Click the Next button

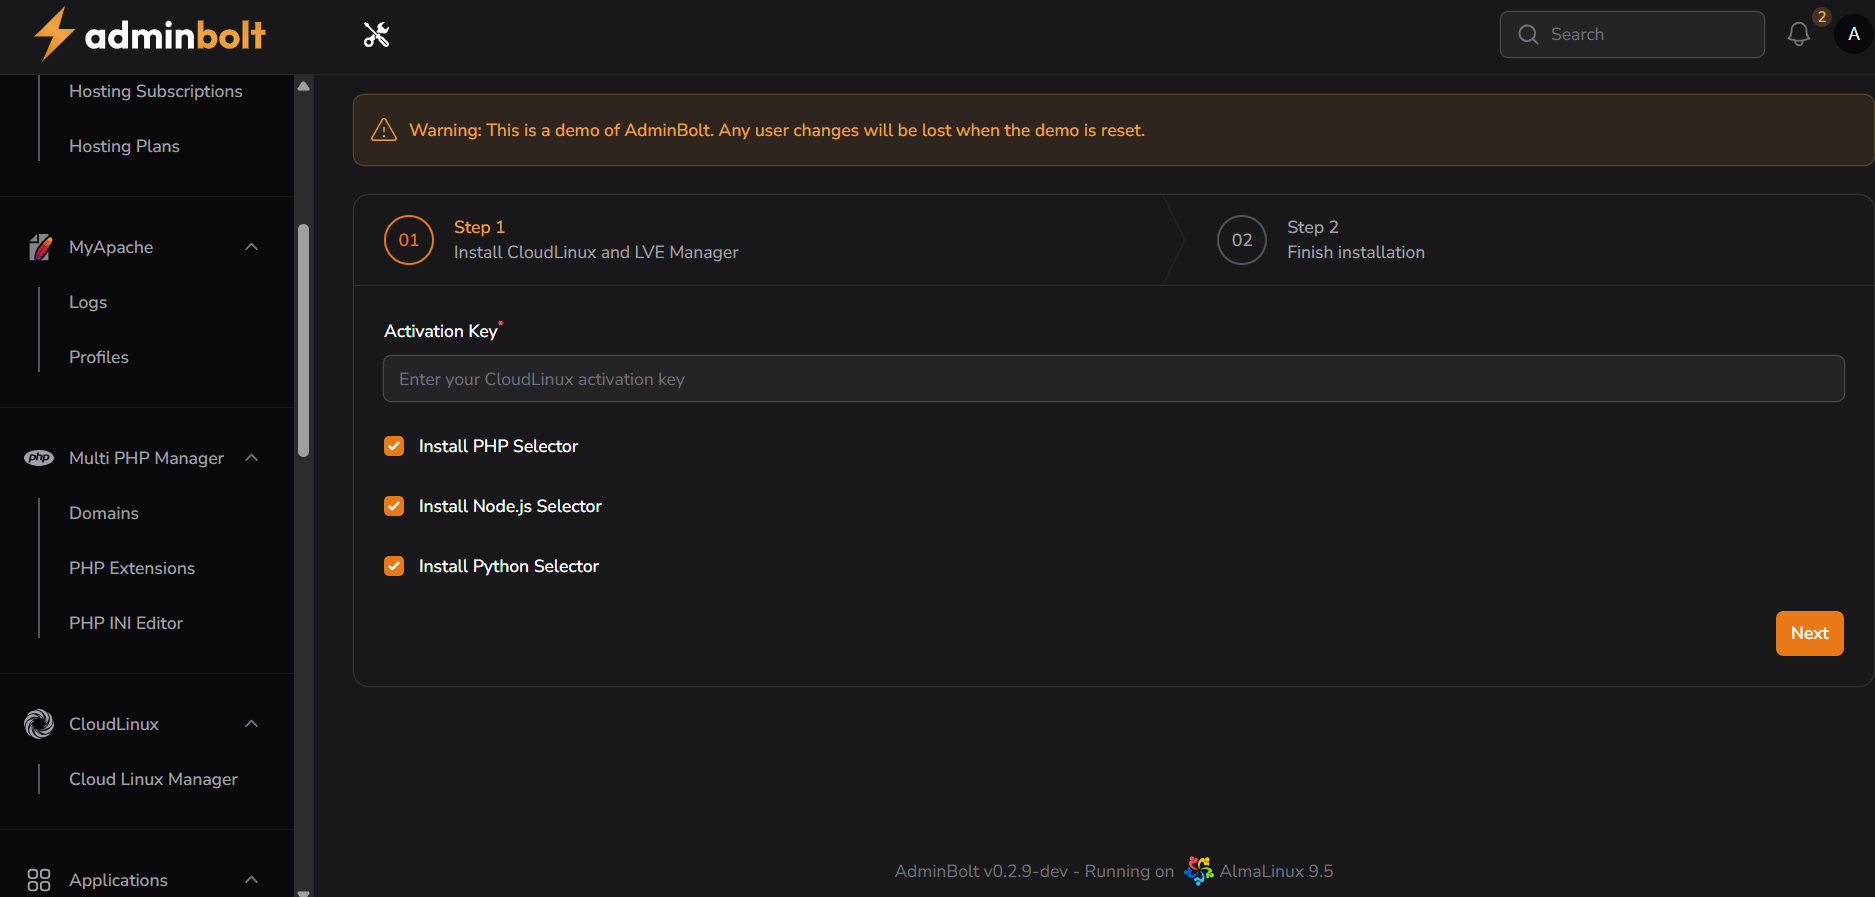1809,633
